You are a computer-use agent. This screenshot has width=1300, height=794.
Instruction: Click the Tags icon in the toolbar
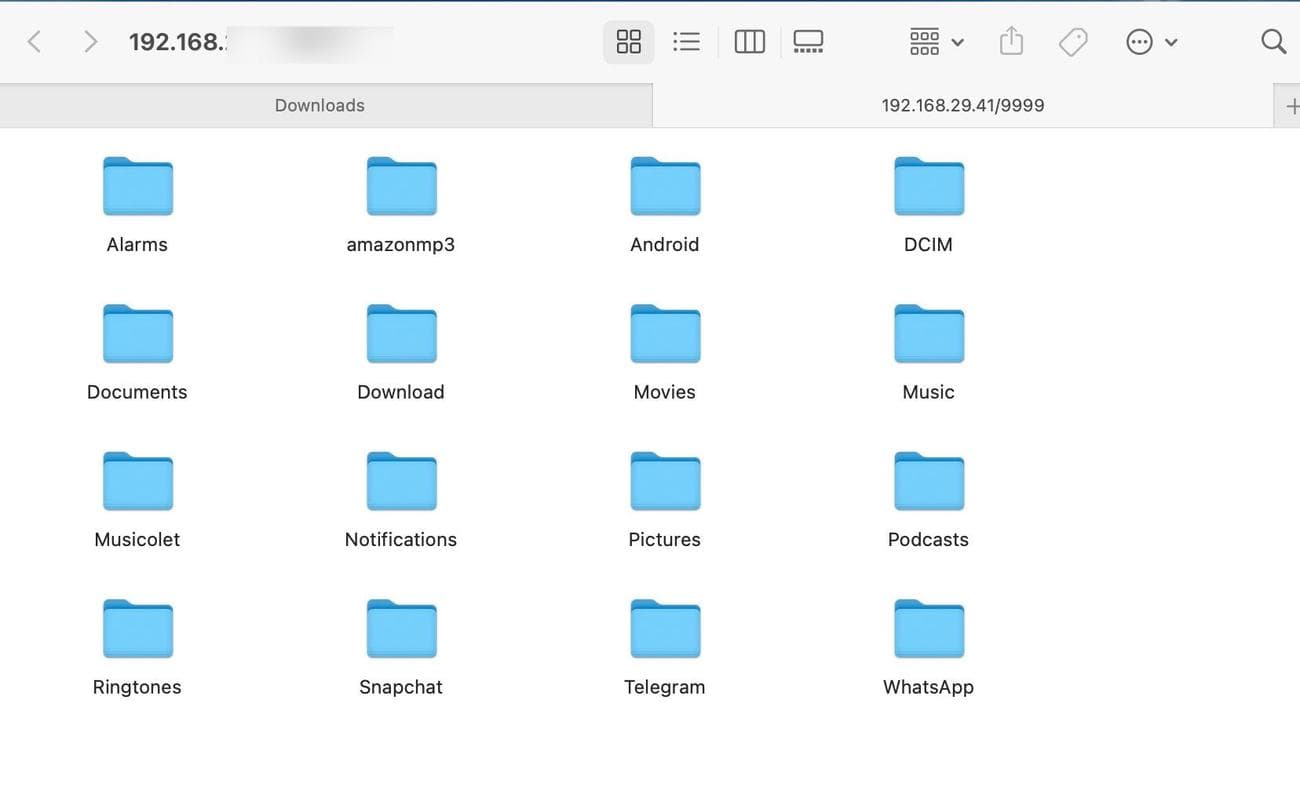1073,41
